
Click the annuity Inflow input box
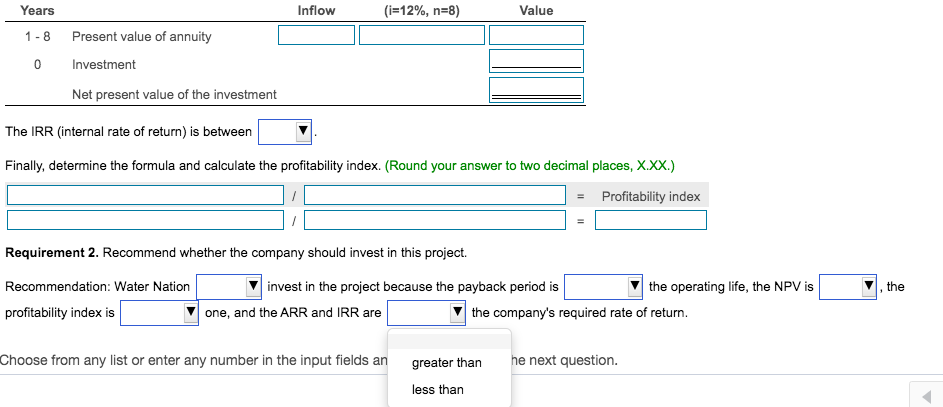[316, 35]
